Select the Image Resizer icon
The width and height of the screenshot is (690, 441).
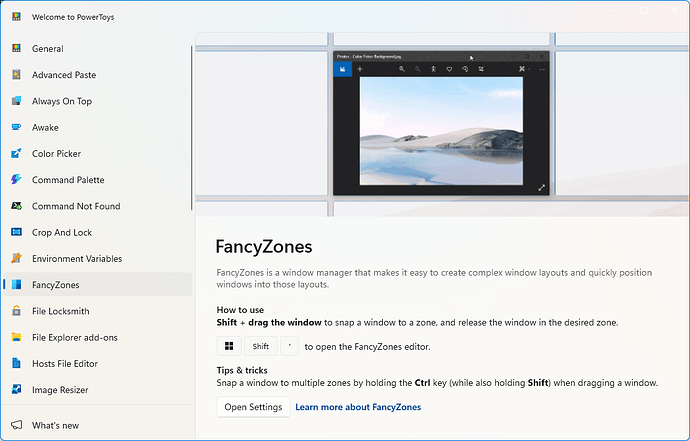click(16, 390)
